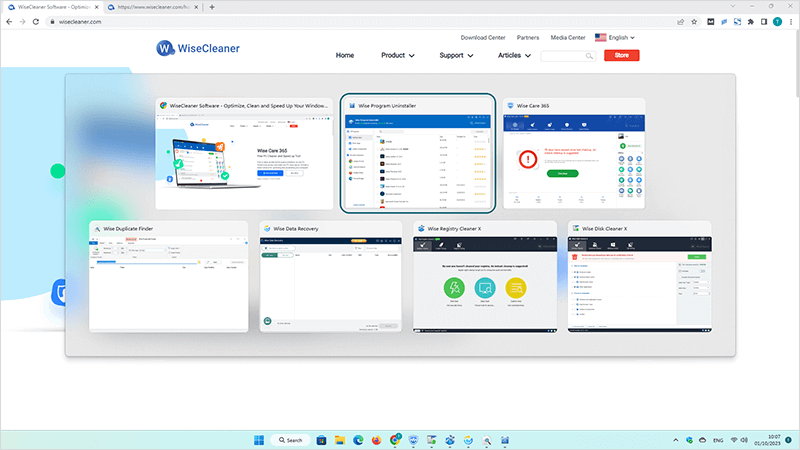
Task: Switch to the Wise Registry Cleaner X window
Action: [485, 277]
